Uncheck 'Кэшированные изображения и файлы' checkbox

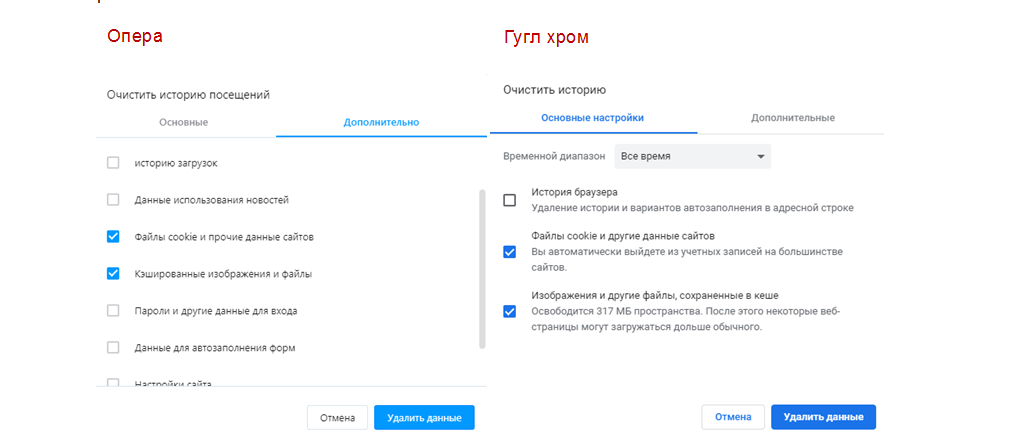coord(113,274)
